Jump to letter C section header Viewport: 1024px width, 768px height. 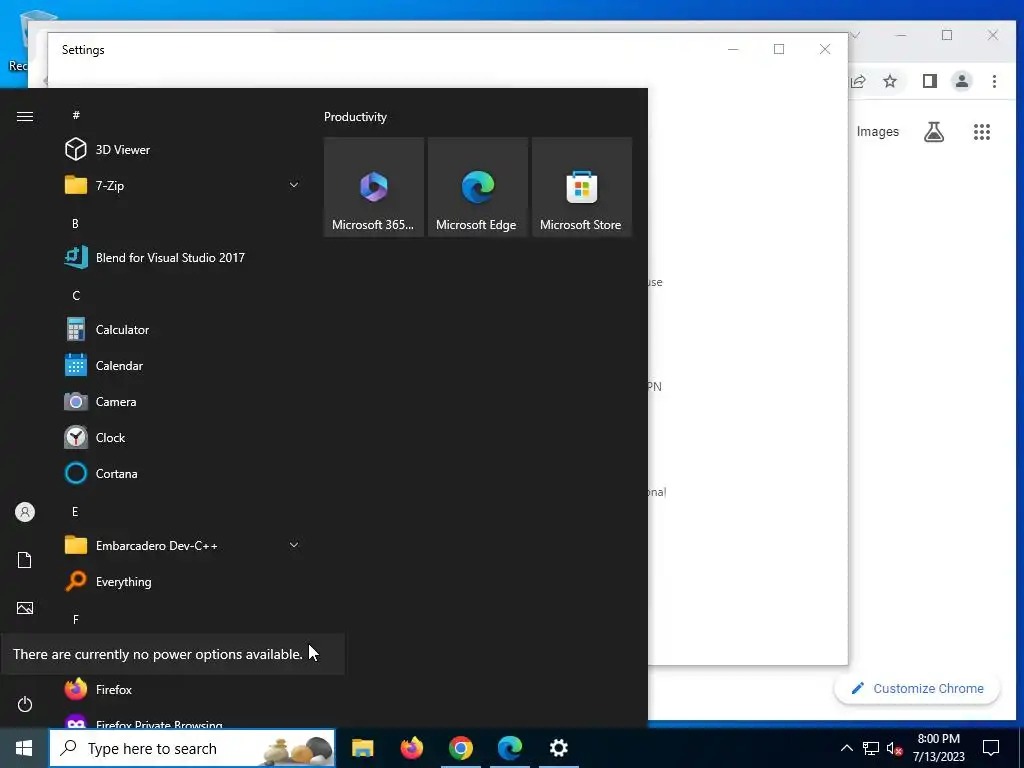pyautogui.click(x=76, y=296)
